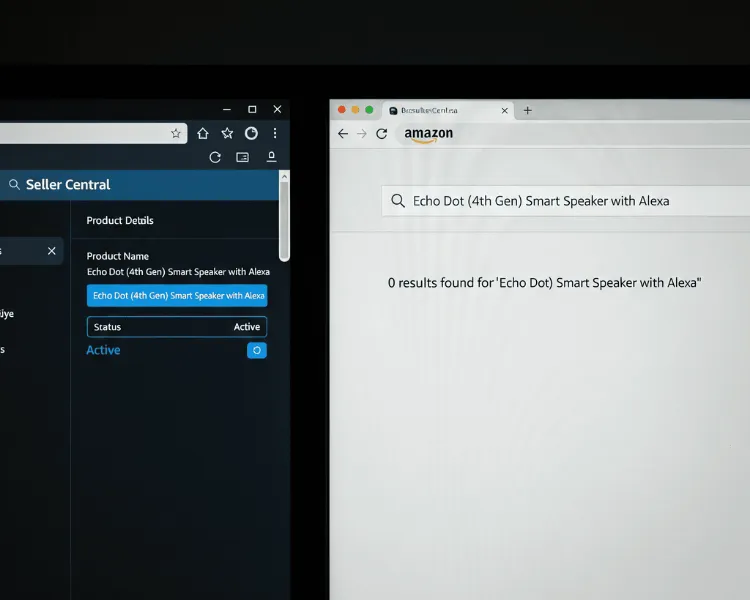The height and width of the screenshot is (600, 750).
Task: Click yellow minimize dot on Amazon window
Action: (x=355, y=110)
